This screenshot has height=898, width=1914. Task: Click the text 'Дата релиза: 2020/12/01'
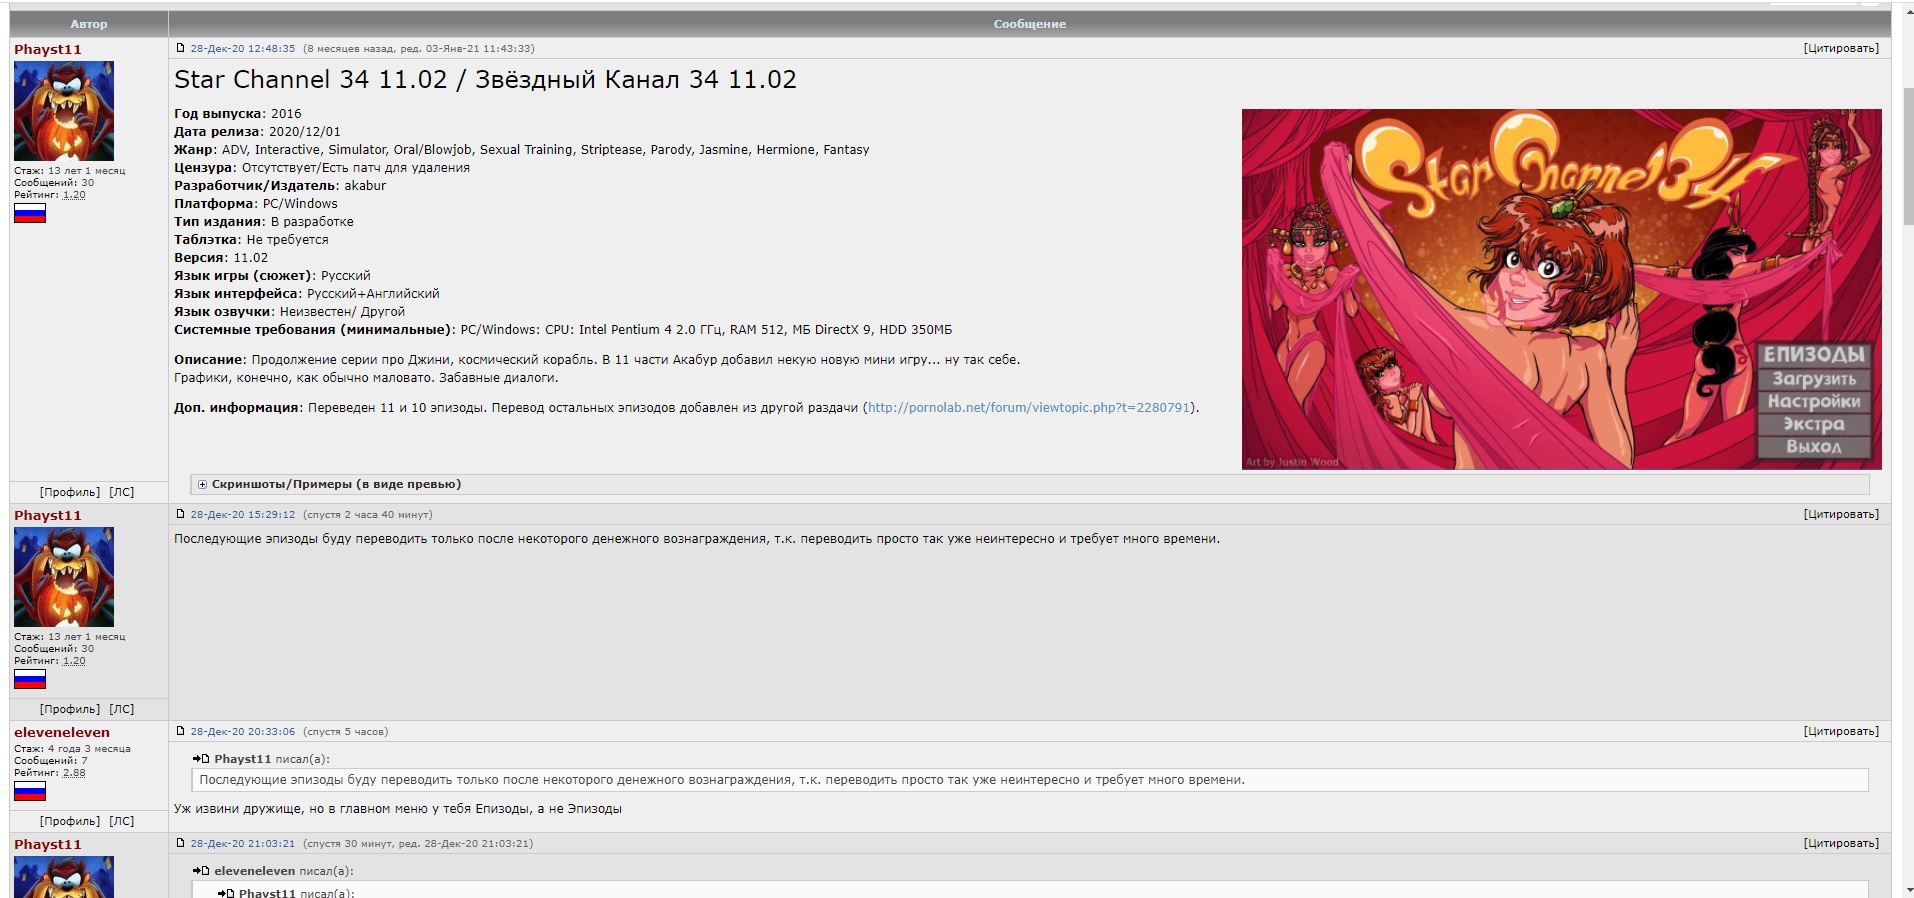pyautogui.click(x=257, y=132)
